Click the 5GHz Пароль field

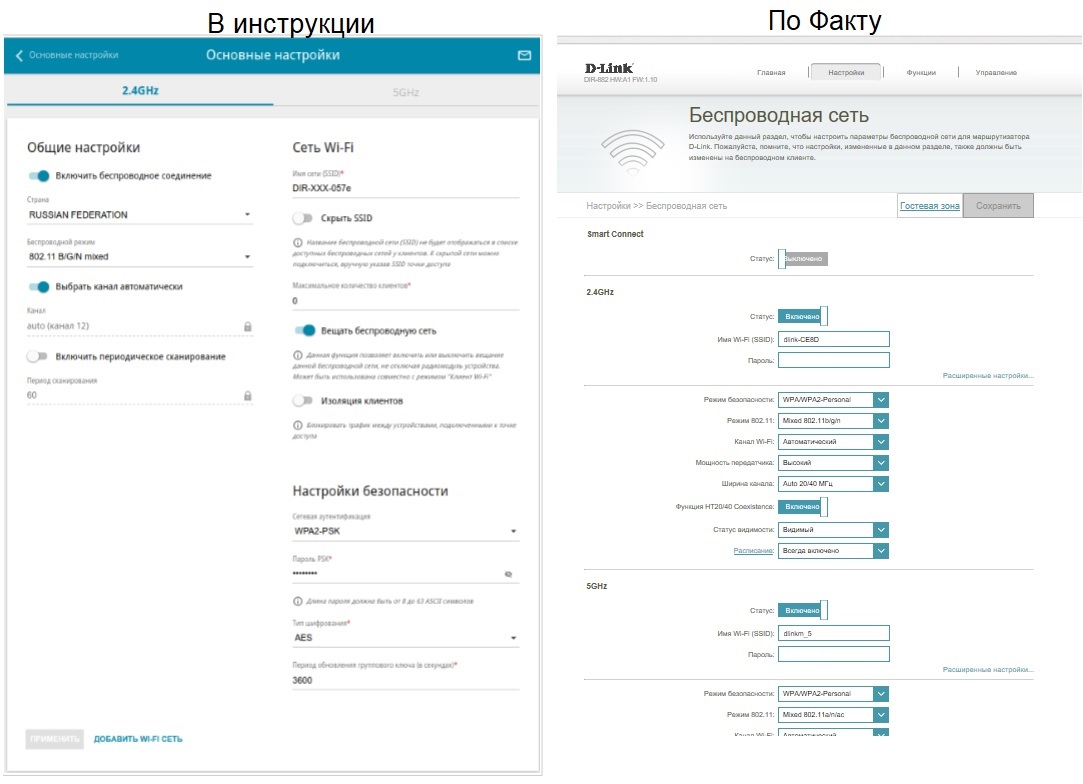(834, 654)
